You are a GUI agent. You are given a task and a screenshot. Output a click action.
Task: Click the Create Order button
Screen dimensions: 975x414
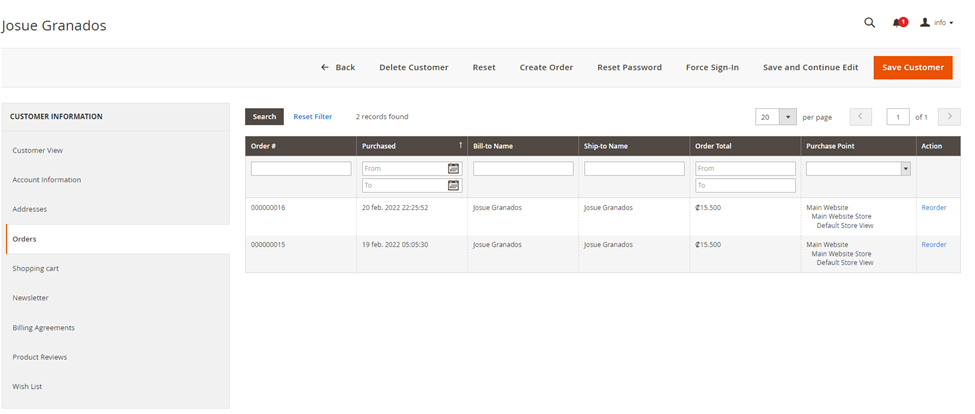click(x=546, y=67)
